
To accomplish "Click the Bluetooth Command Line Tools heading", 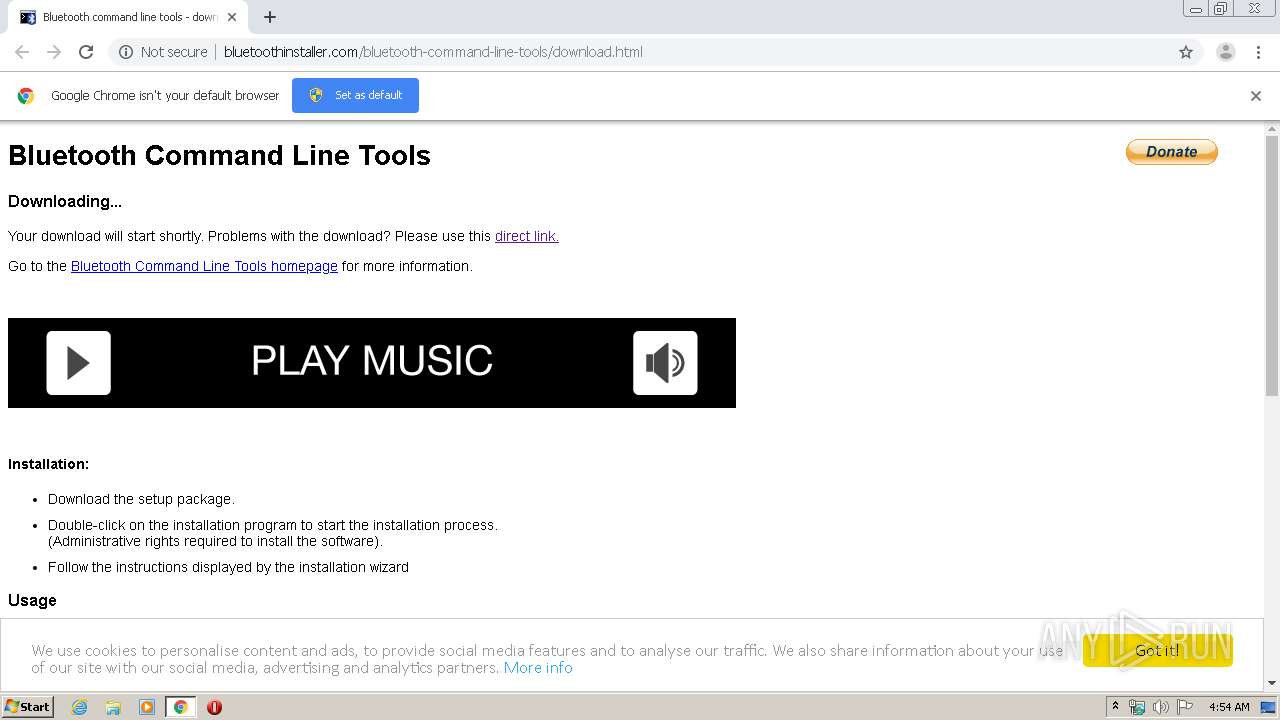I will click(x=219, y=155).
